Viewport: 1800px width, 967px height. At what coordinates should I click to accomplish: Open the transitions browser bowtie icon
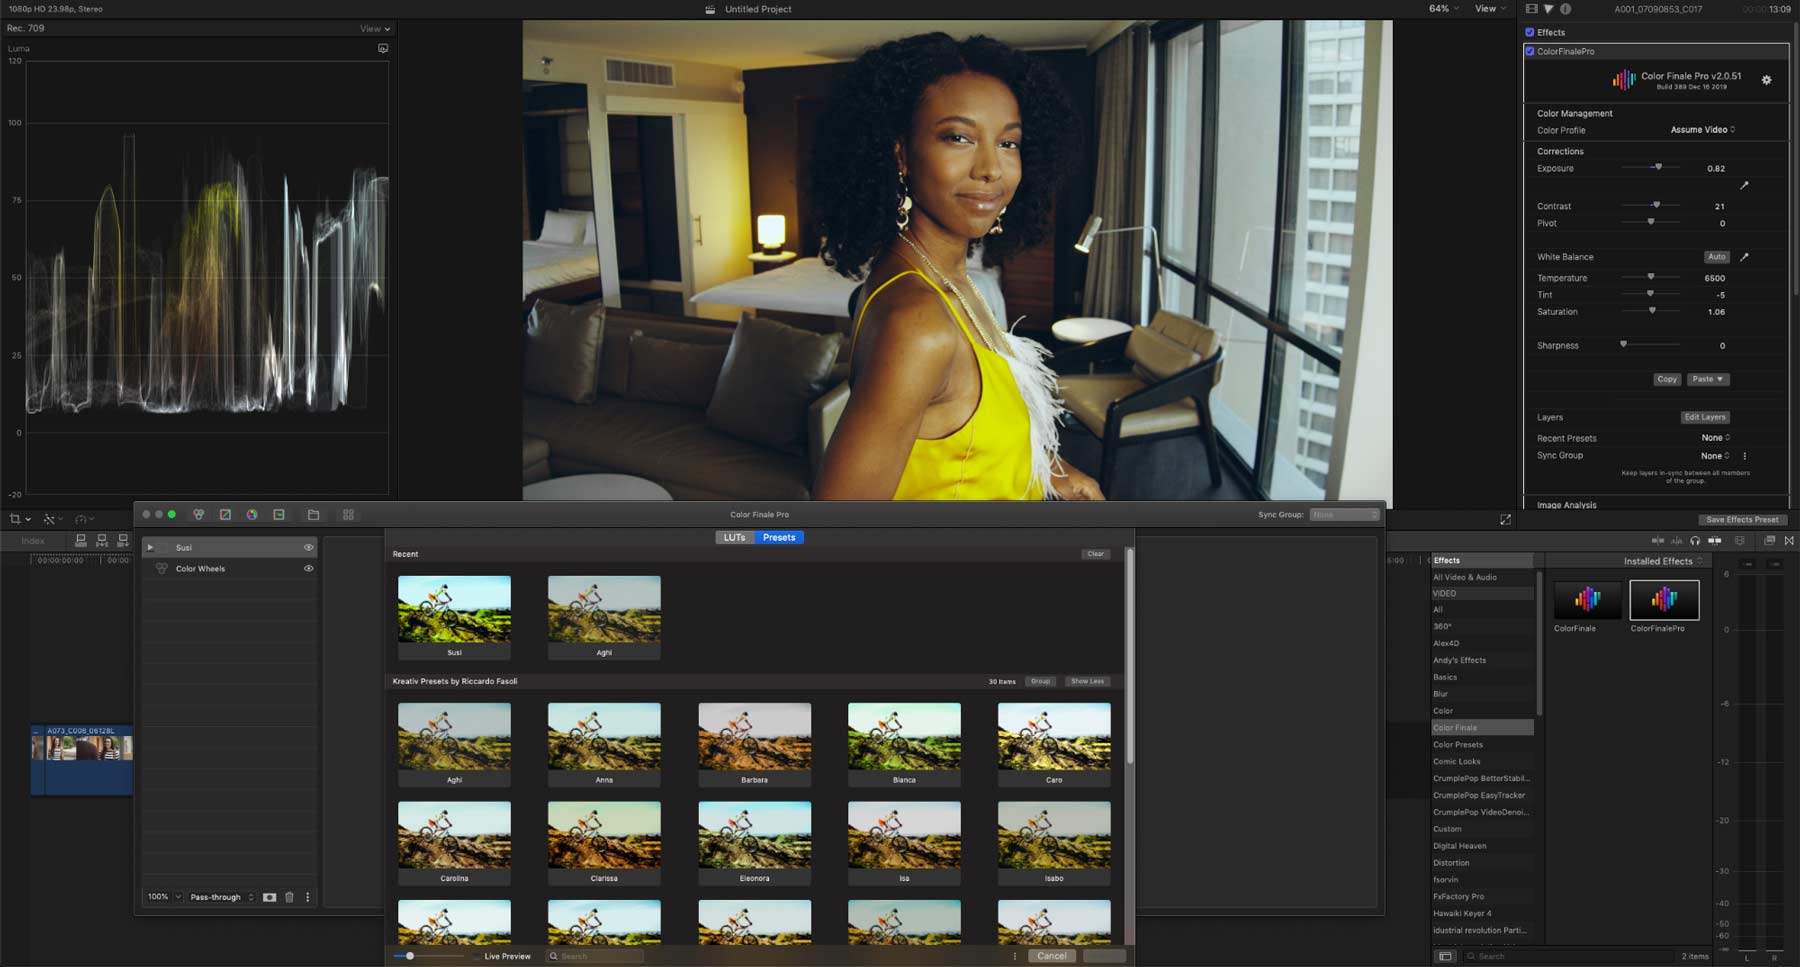point(1789,540)
